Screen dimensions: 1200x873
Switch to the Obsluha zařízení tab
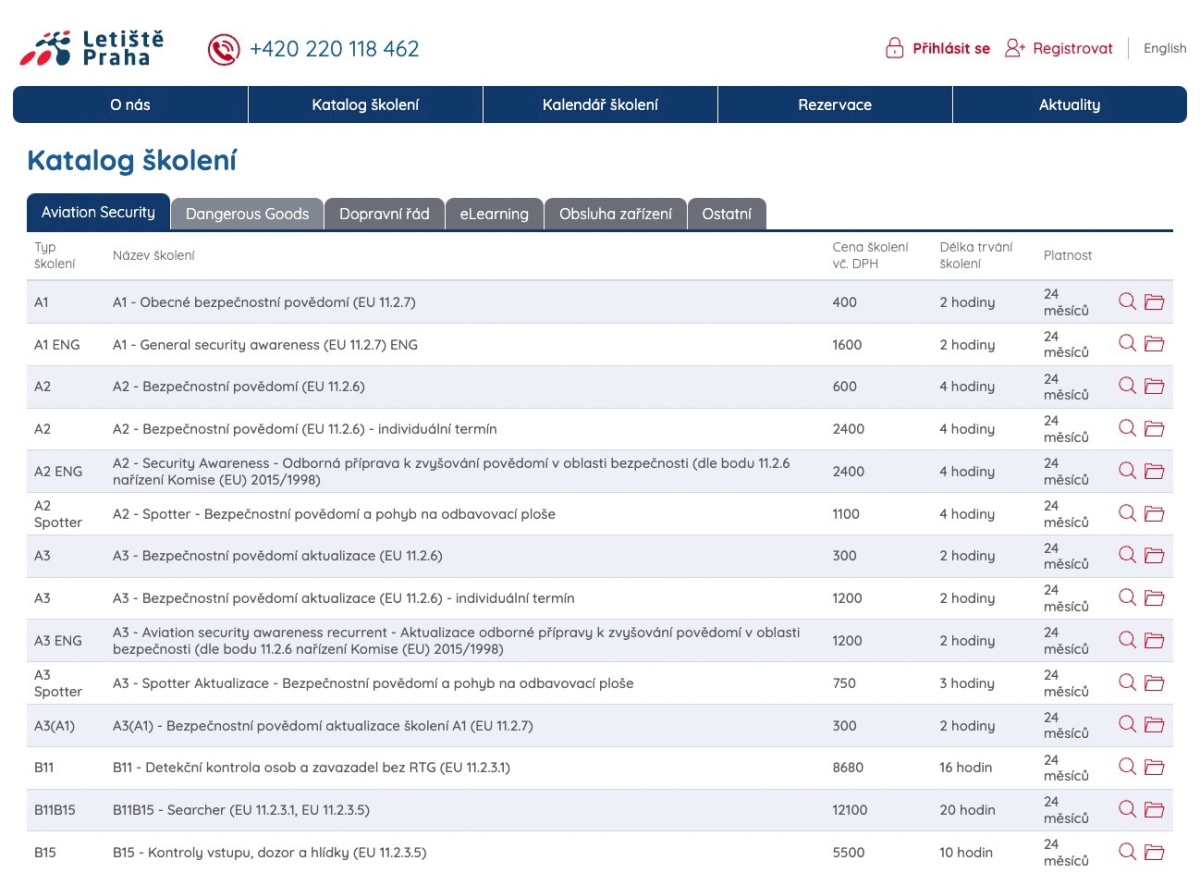coord(616,214)
